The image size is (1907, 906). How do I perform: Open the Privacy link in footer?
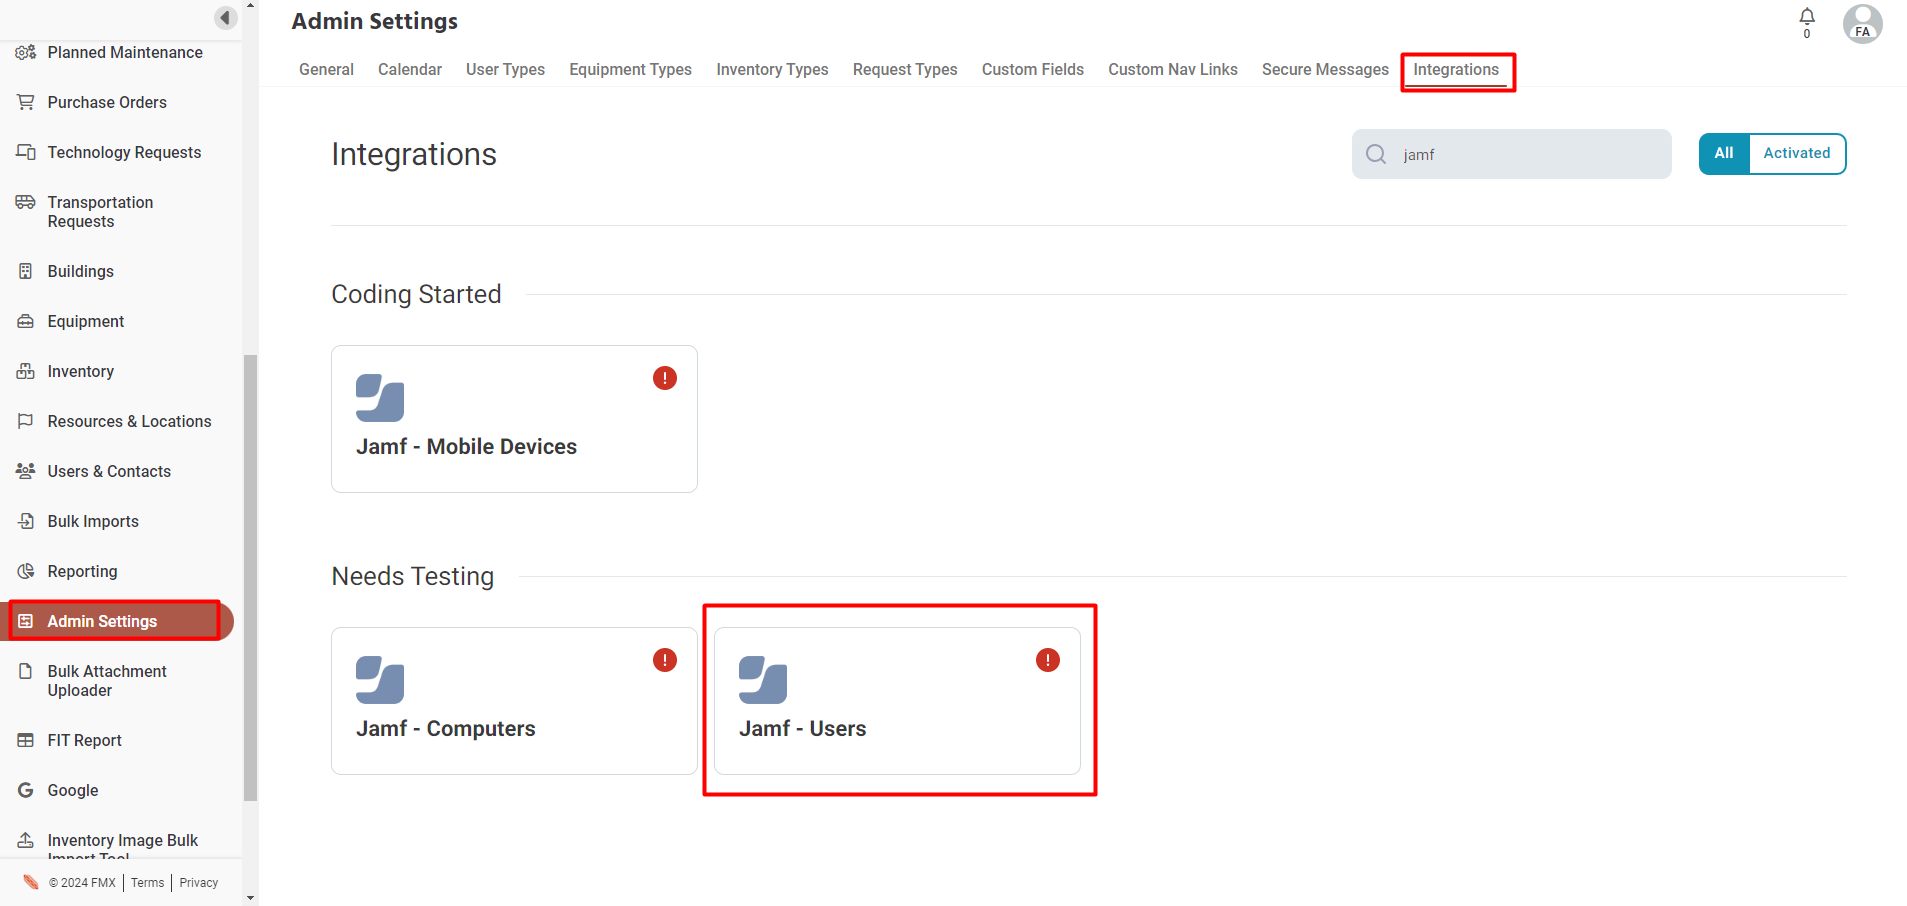(199, 882)
